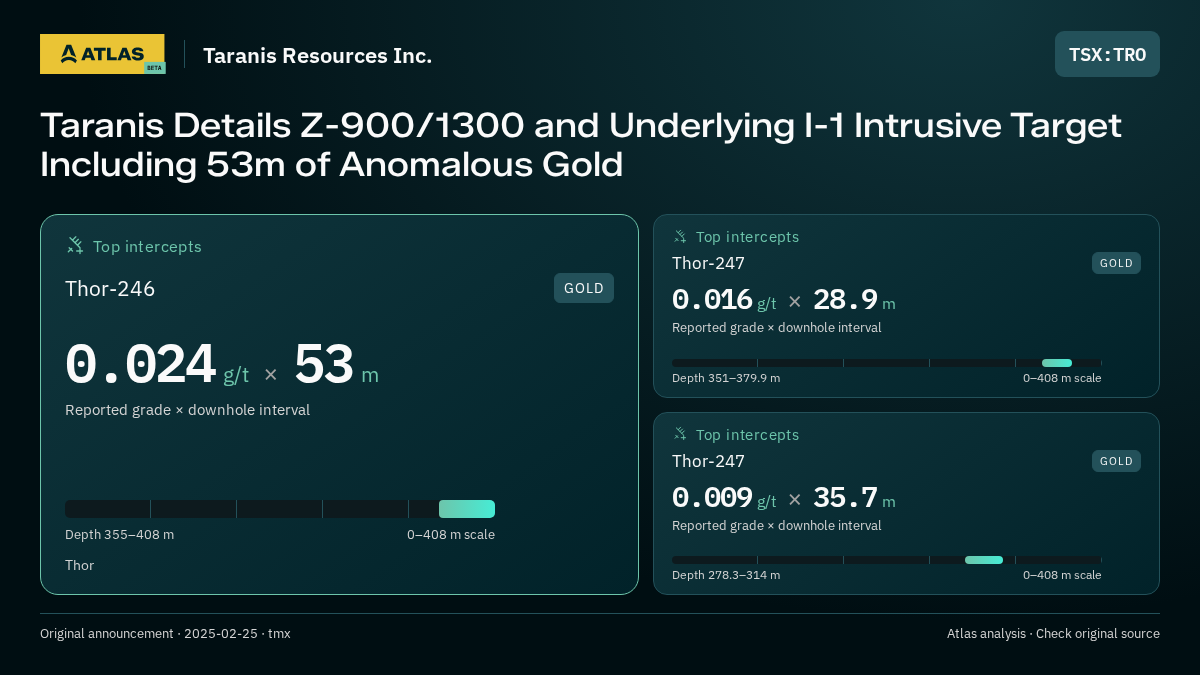Click the small BETA tag under the logo
1200x675 pixels.
tap(154, 68)
